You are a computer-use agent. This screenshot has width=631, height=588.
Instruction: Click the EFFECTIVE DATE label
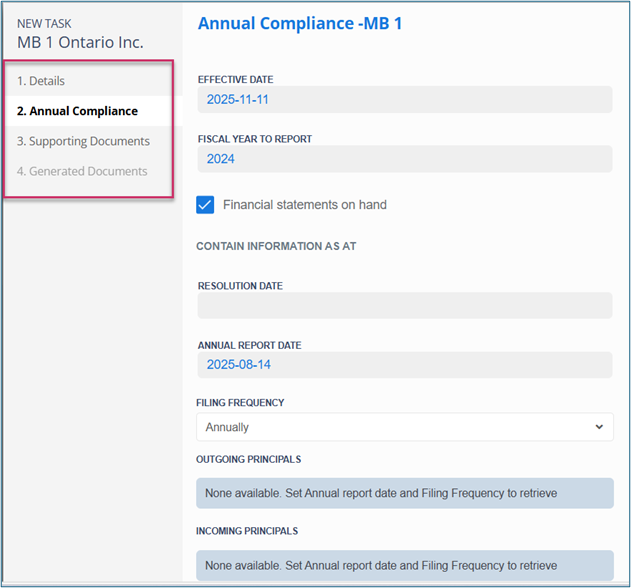235,80
